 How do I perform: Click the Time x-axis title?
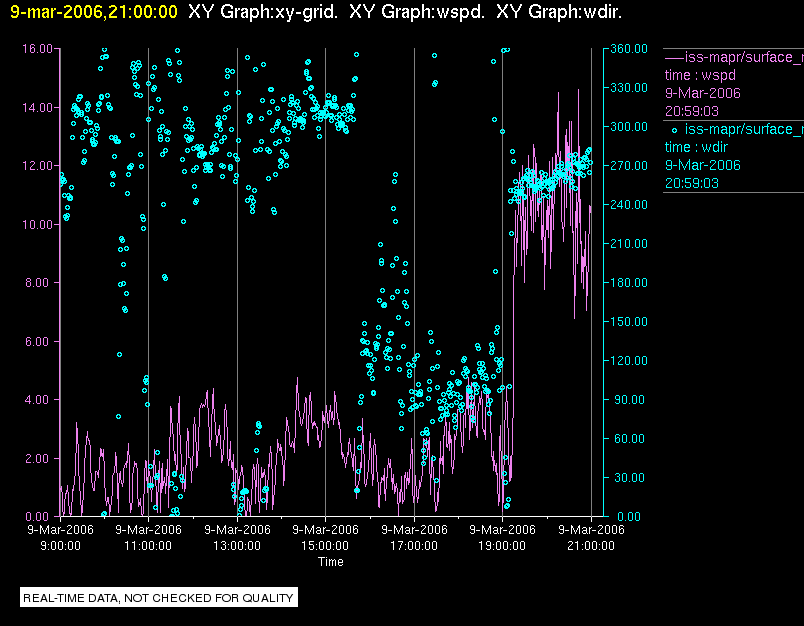click(x=331, y=562)
